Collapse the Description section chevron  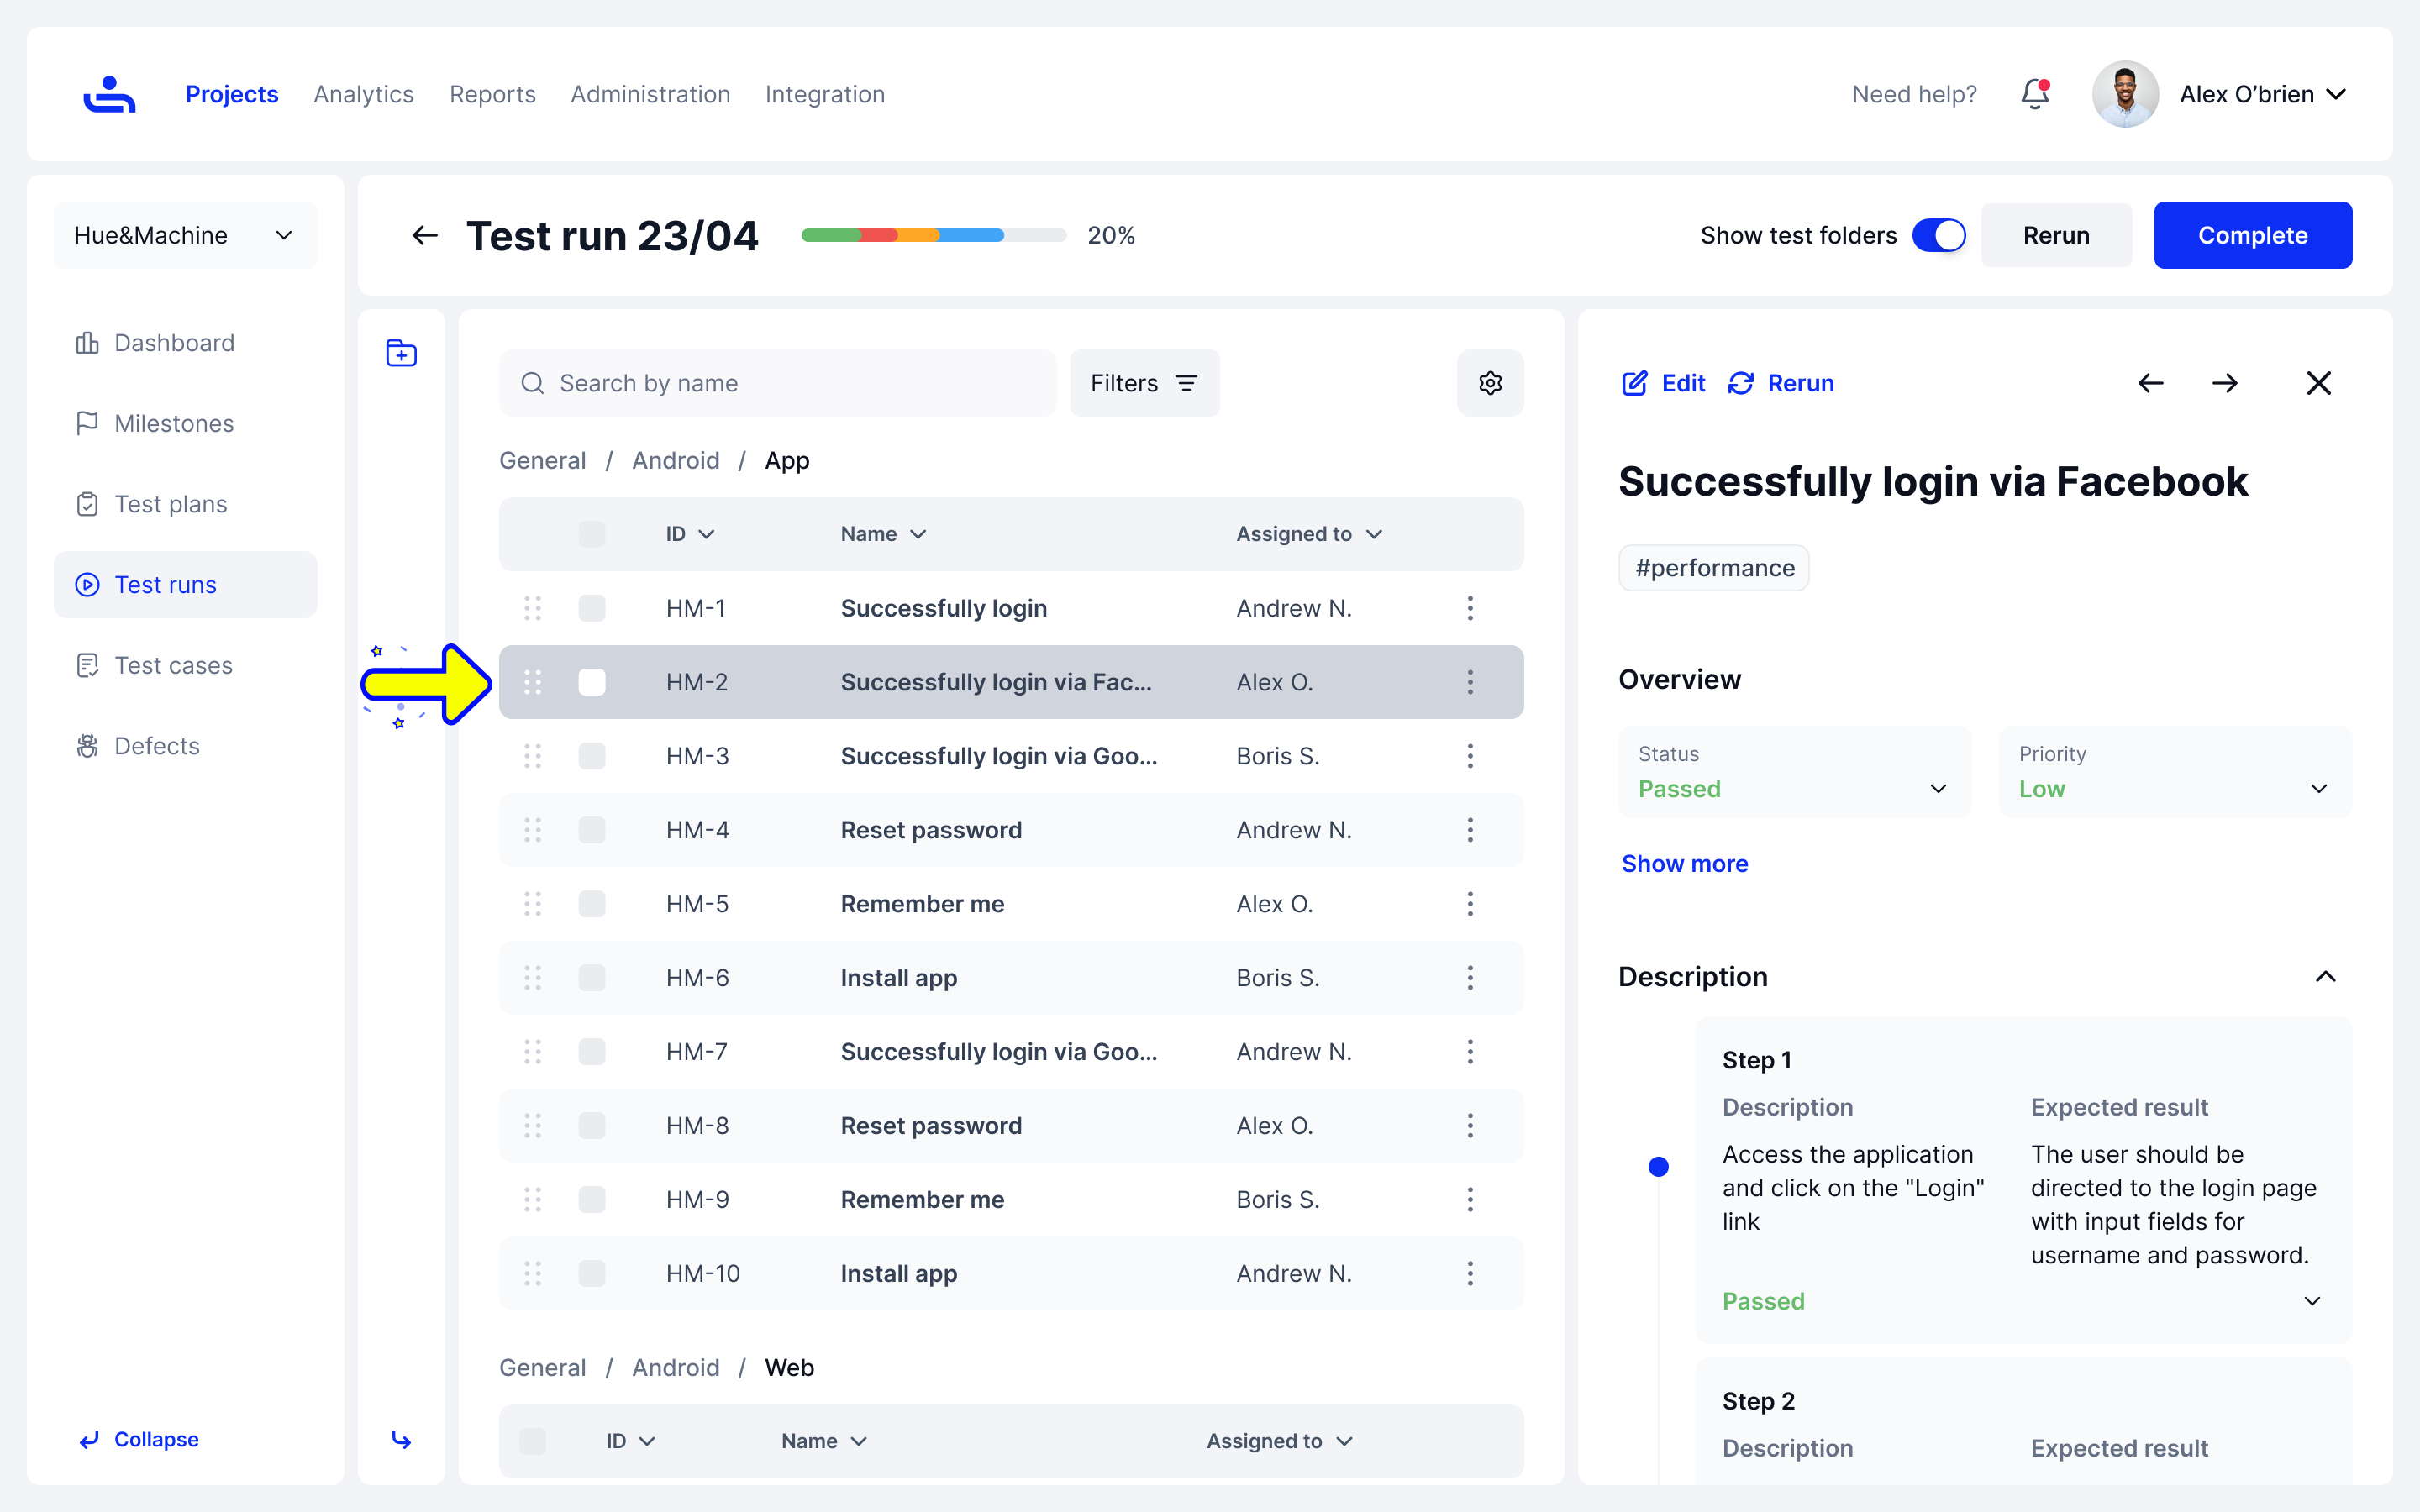pos(2325,977)
